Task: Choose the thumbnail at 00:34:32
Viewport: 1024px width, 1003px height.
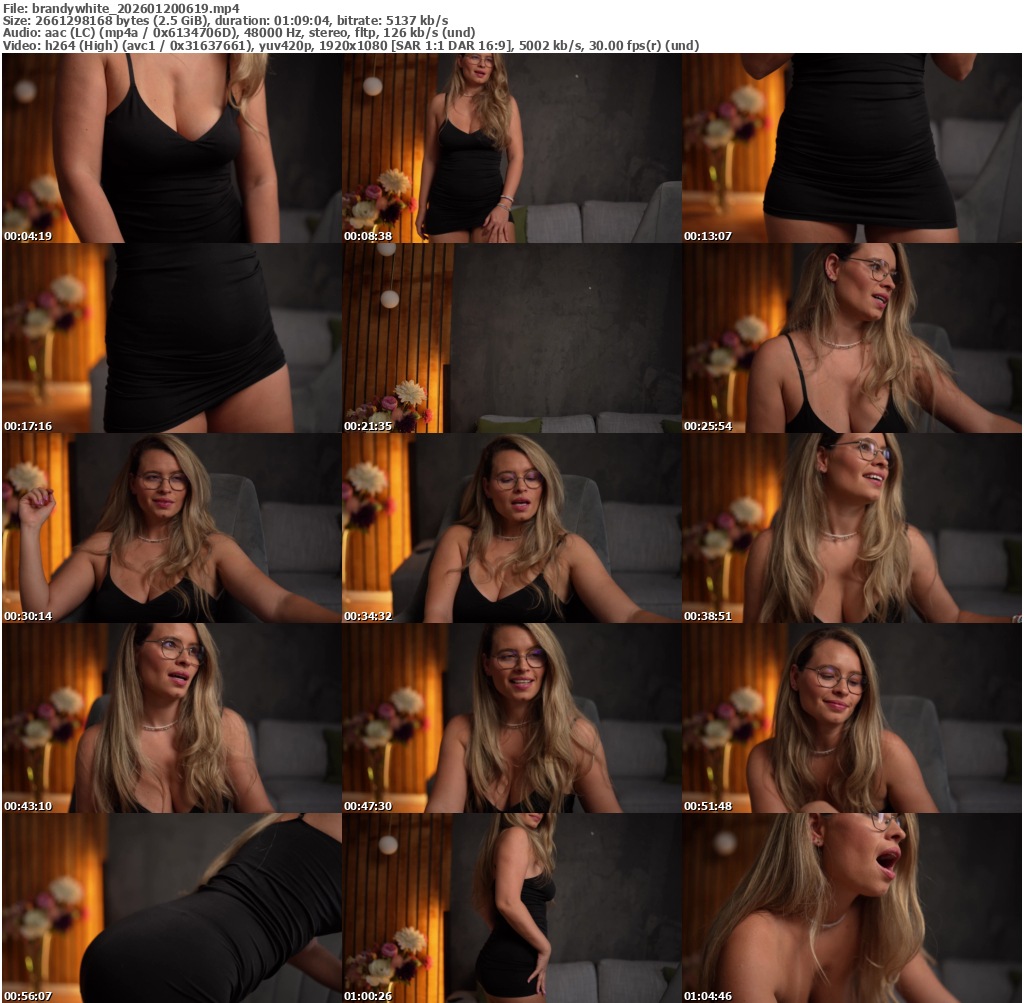Action: pyautogui.click(x=511, y=528)
